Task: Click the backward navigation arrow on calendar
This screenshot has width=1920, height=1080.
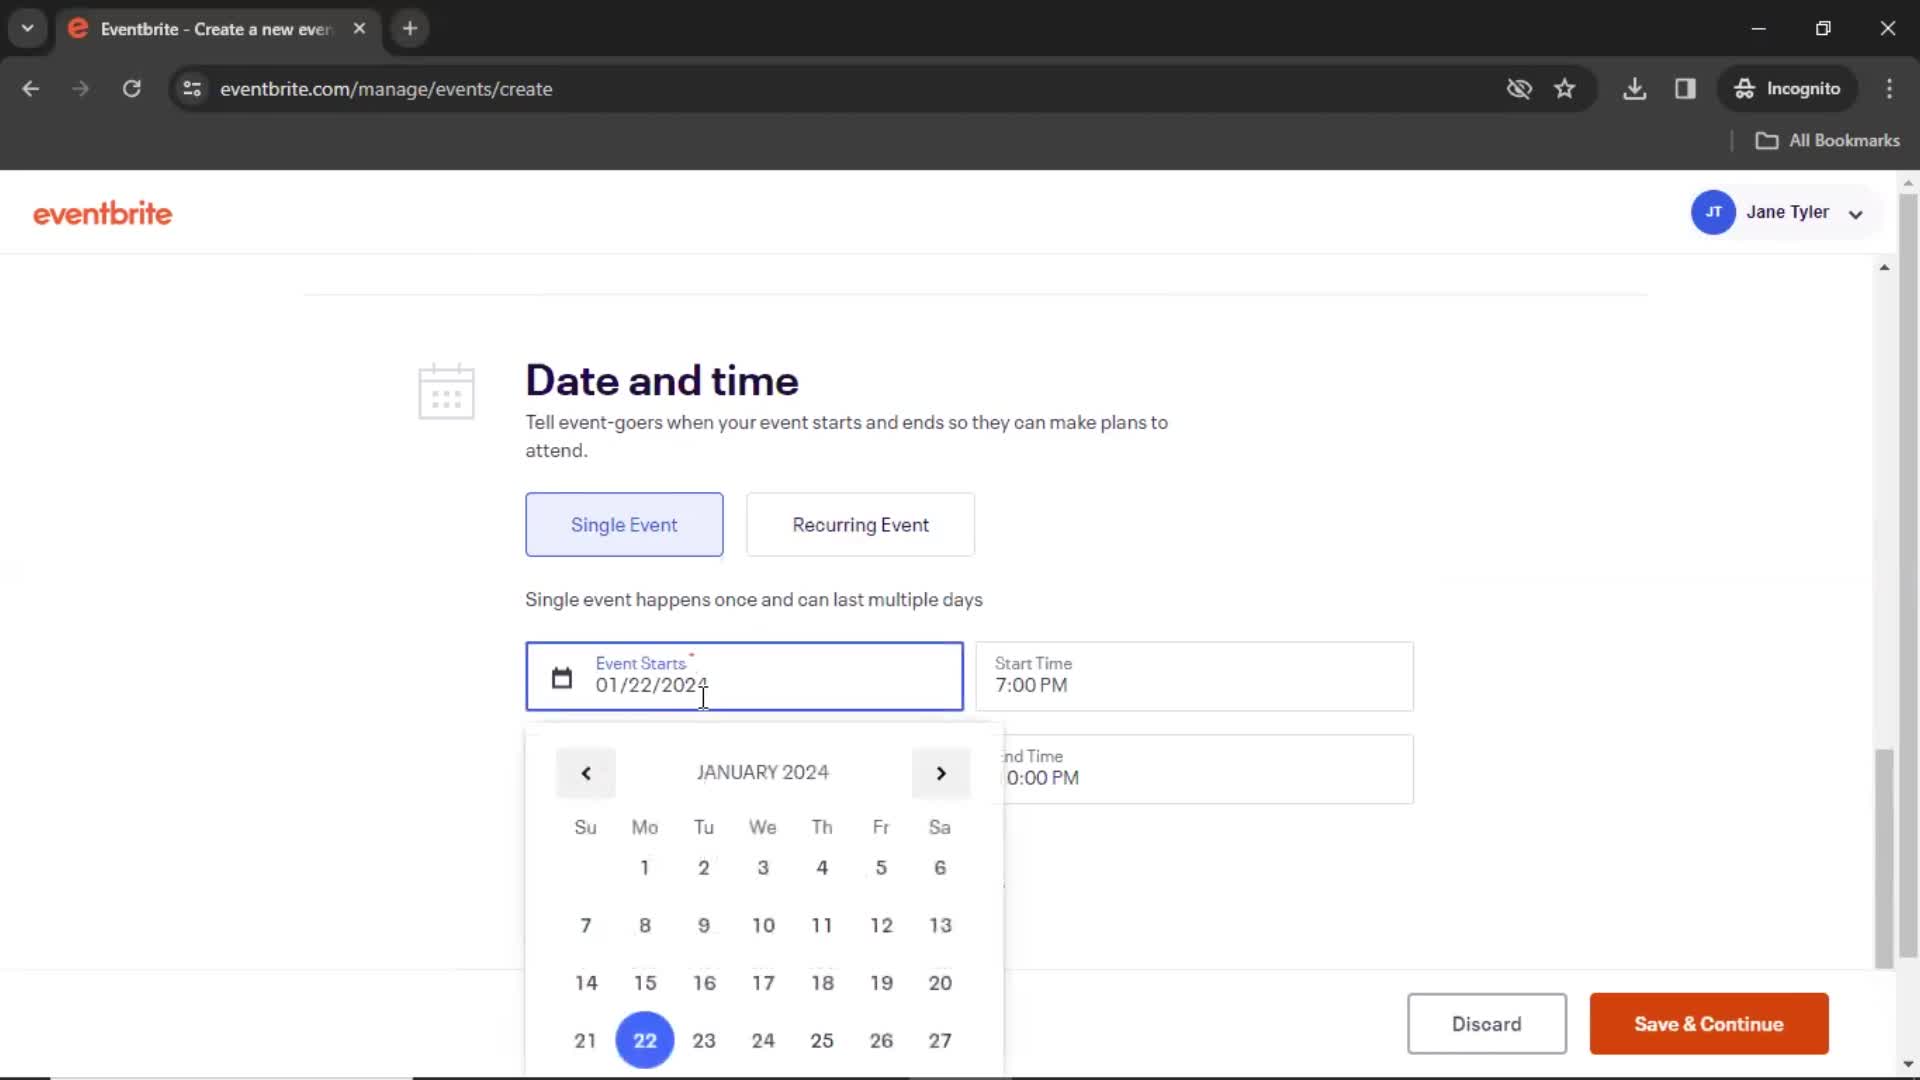Action: click(x=585, y=773)
